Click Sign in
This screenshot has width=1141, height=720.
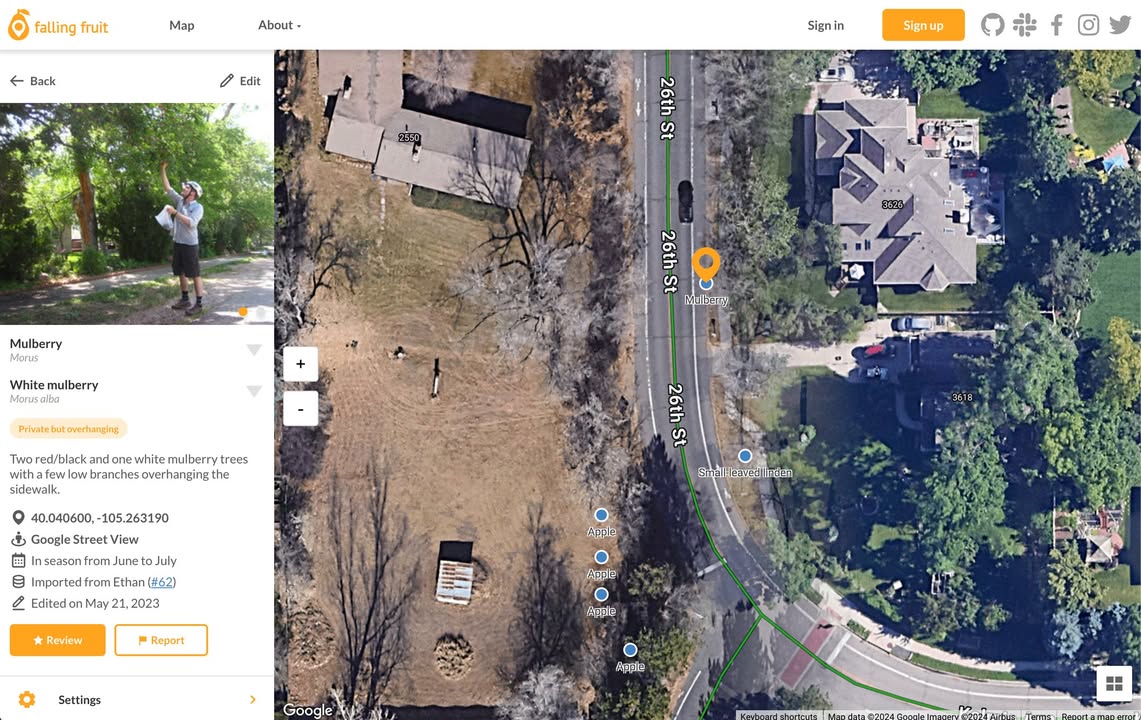(825, 25)
